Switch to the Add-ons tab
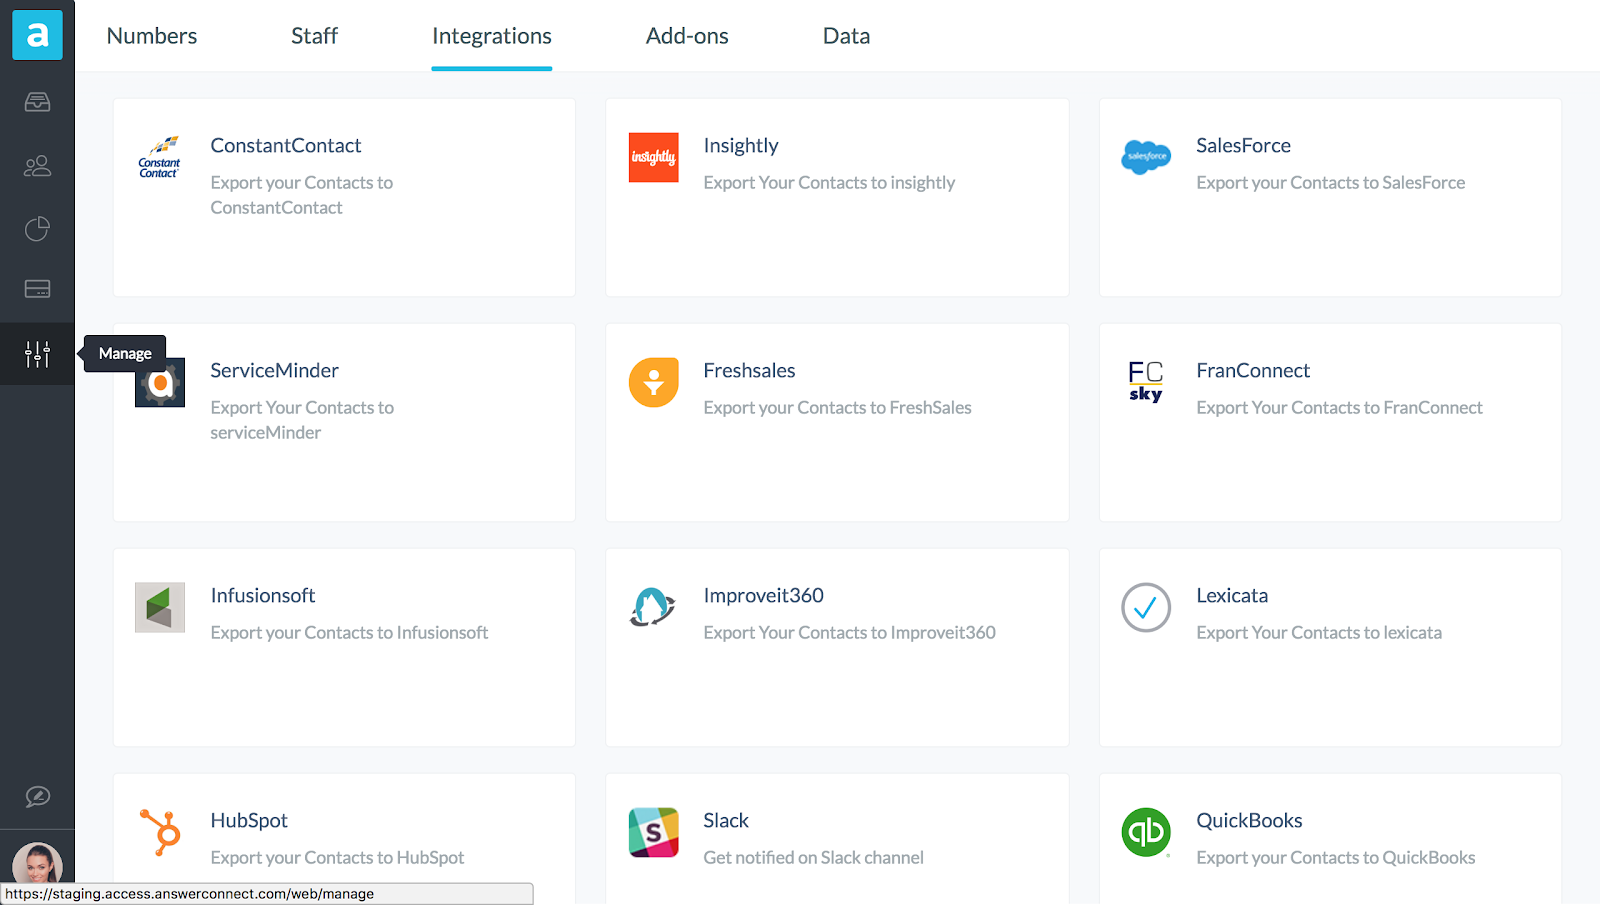 click(687, 36)
